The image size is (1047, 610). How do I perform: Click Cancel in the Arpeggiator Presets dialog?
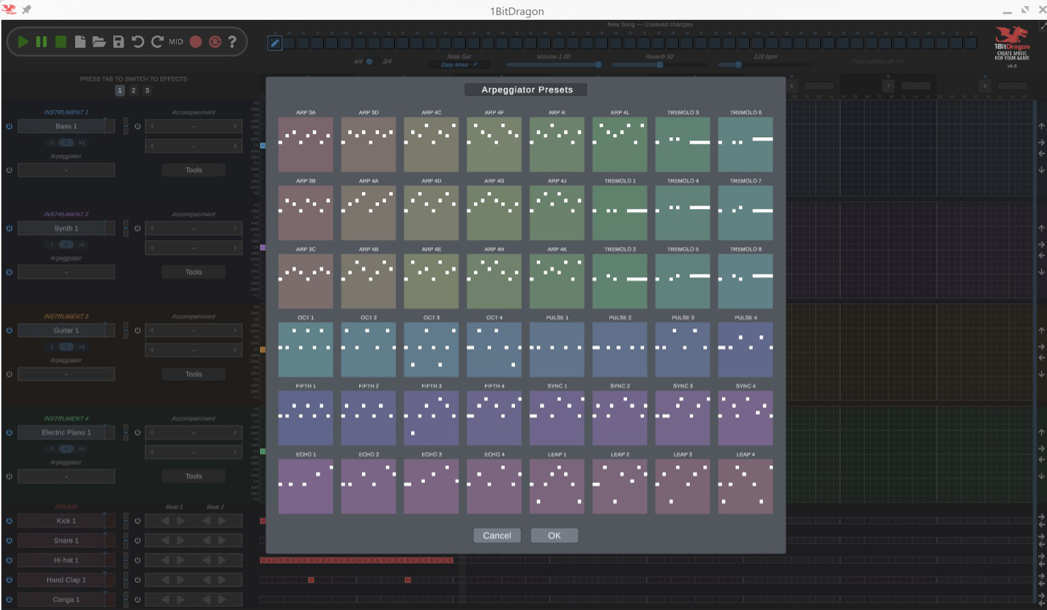[x=497, y=535]
